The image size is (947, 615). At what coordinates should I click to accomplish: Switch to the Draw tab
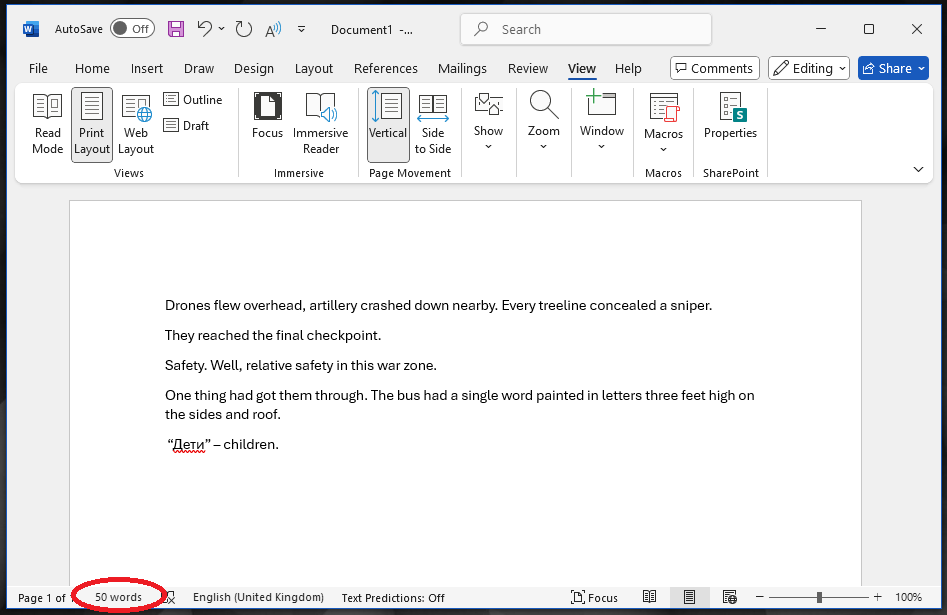(199, 69)
